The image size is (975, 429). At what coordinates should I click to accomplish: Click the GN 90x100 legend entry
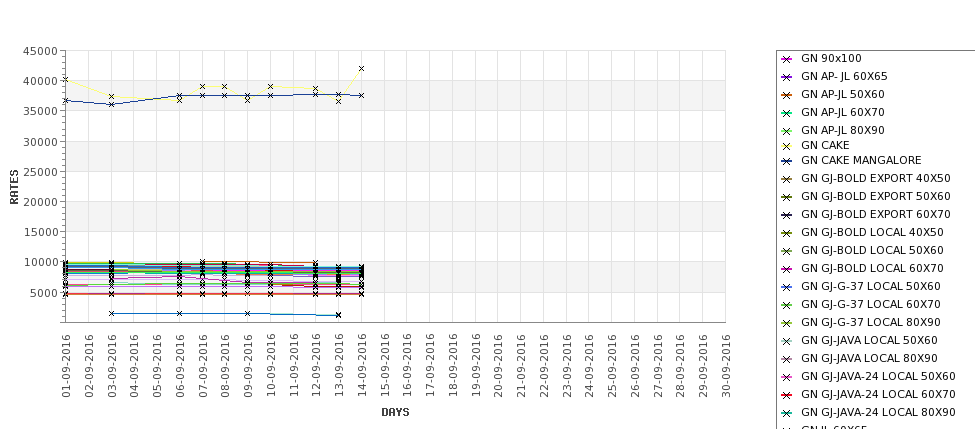(x=821, y=58)
